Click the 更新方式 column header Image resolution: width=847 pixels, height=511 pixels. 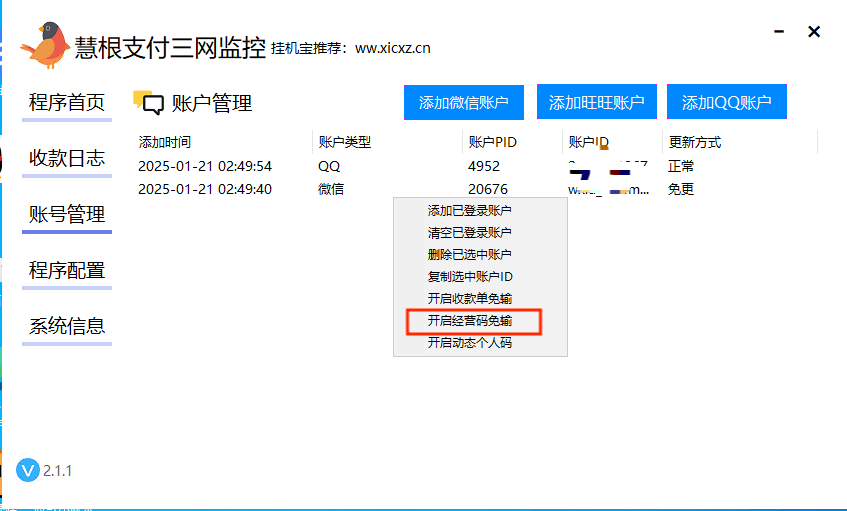pos(740,142)
